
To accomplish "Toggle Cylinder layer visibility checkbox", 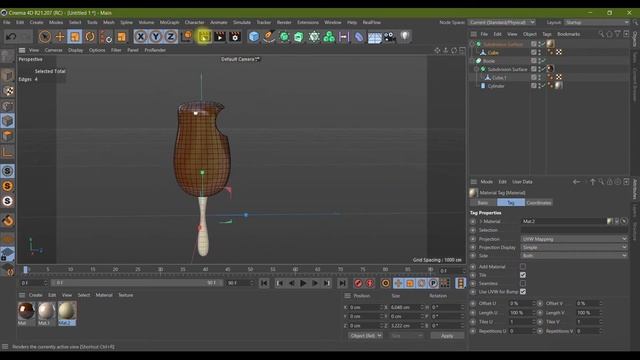I will click(533, 86).
